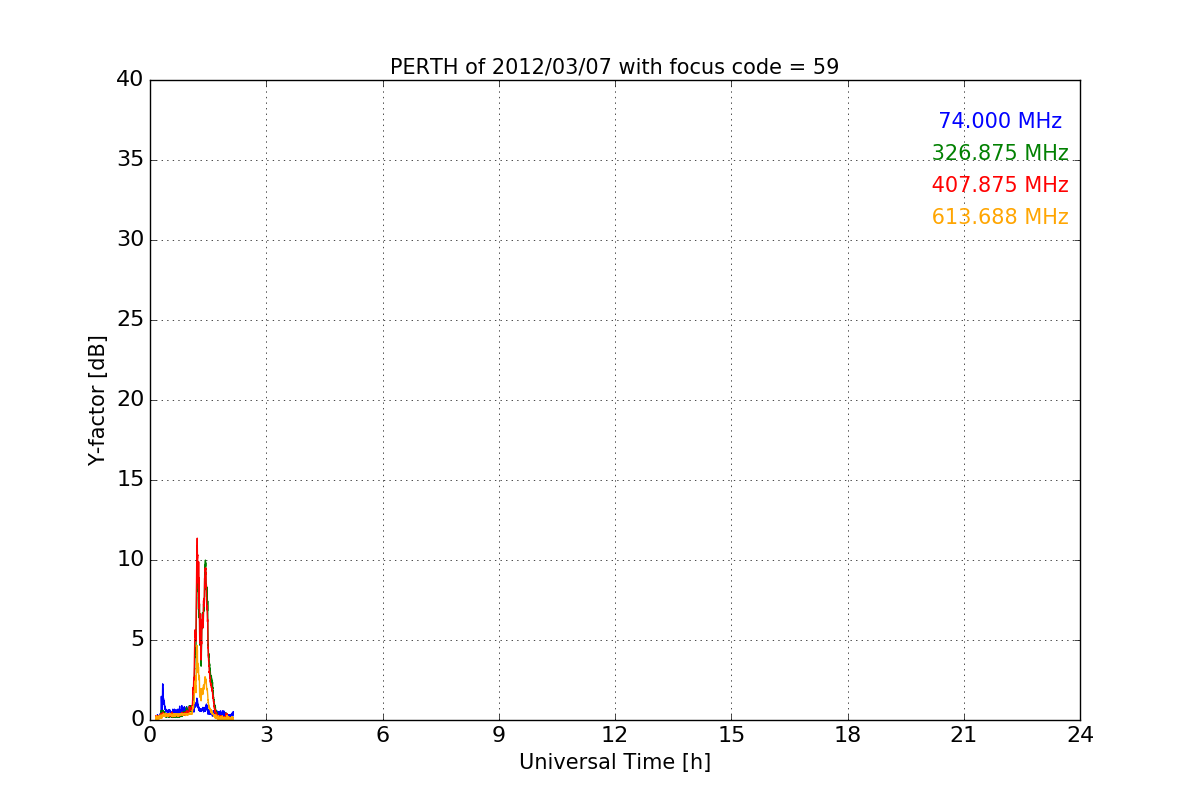Click the x-axis tick label 21
Image resolution: width=1200 pixels, height=800 pixels.
964,735
